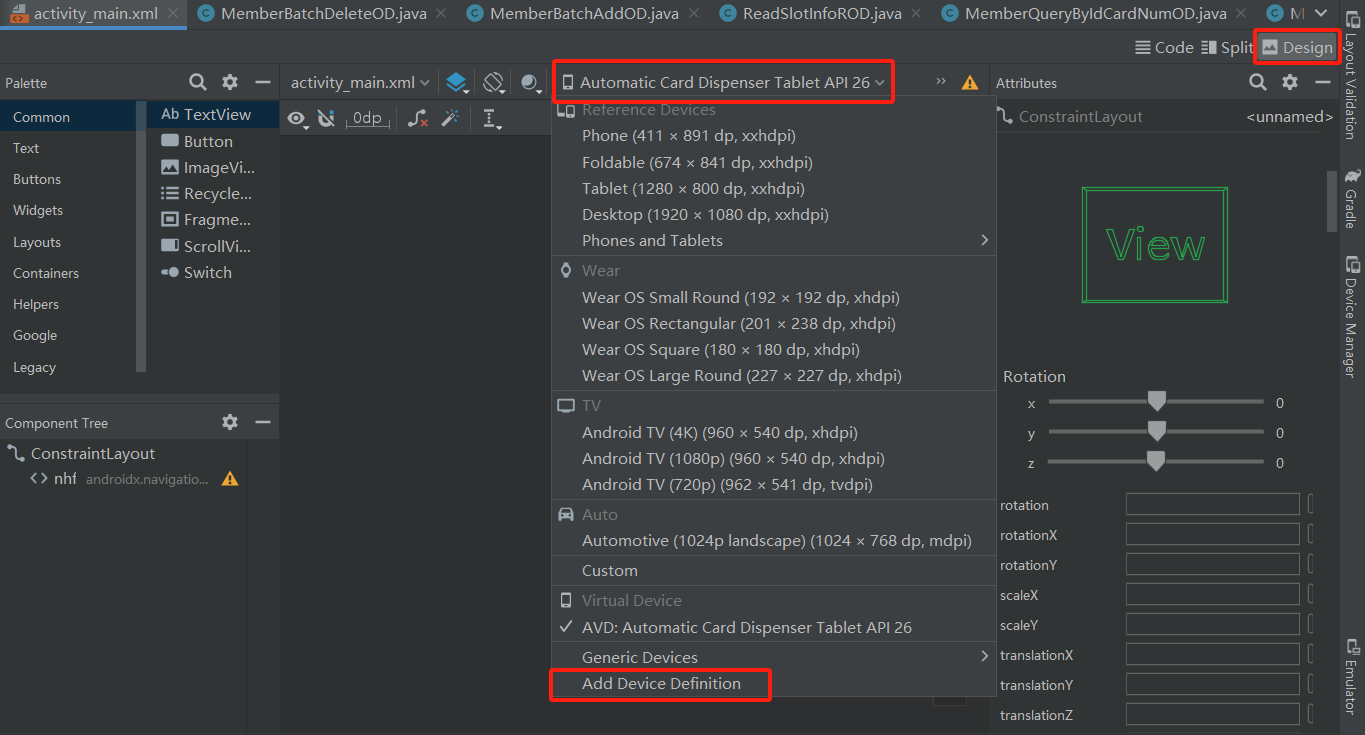Clear all constraints icon
Screen dimensions: 1365x735
coord(418,118)
